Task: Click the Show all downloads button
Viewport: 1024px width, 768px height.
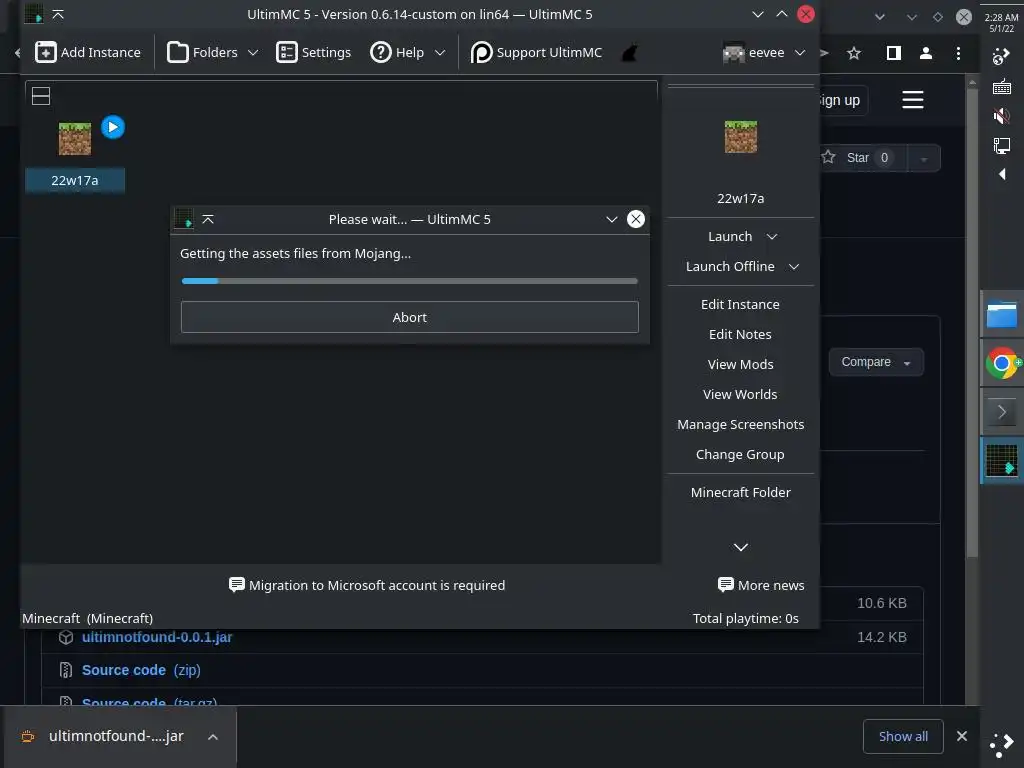Action: [903, 736]
